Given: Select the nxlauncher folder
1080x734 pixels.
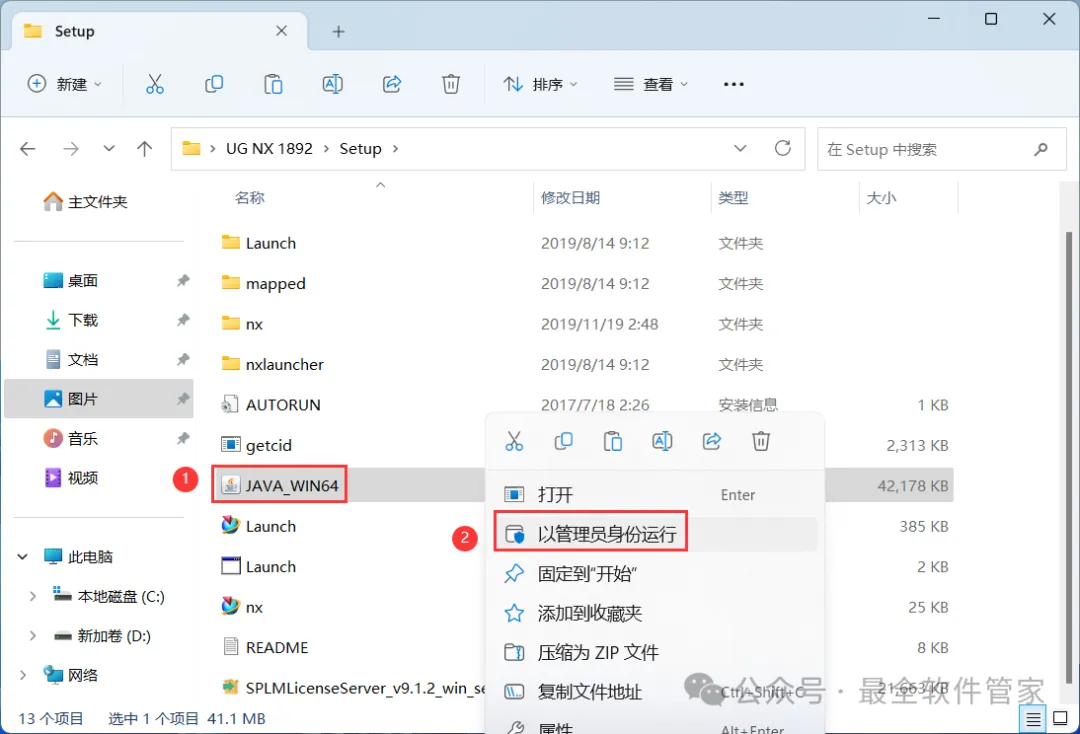Looking at the screenshot, I should (273, 364).
